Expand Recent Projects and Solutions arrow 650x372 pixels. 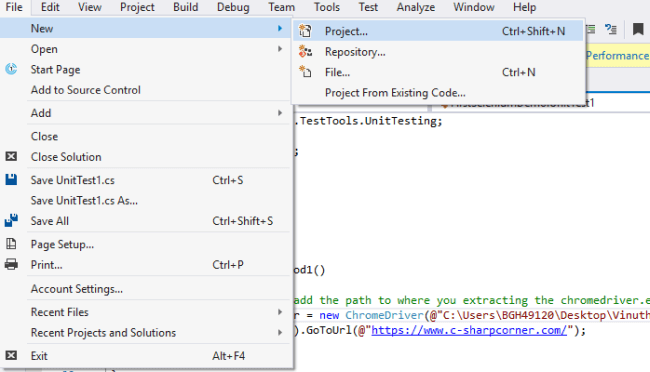280,333
